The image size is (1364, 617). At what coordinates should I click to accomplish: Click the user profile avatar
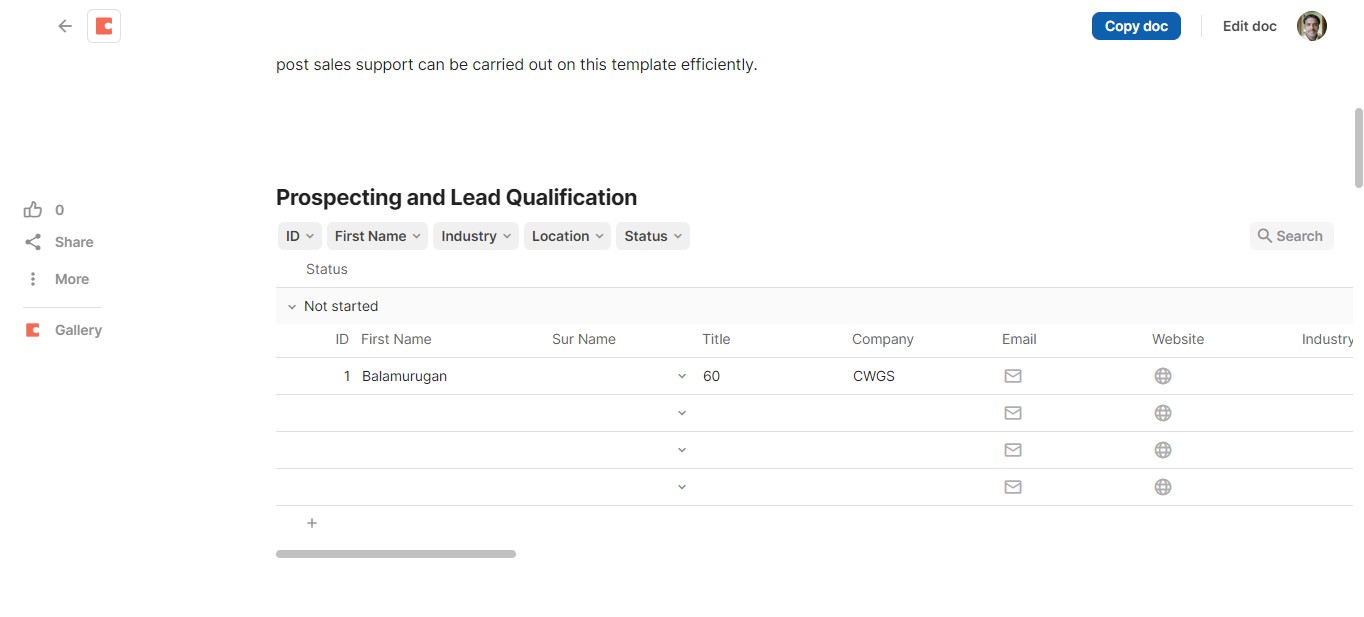point(1312,26)
